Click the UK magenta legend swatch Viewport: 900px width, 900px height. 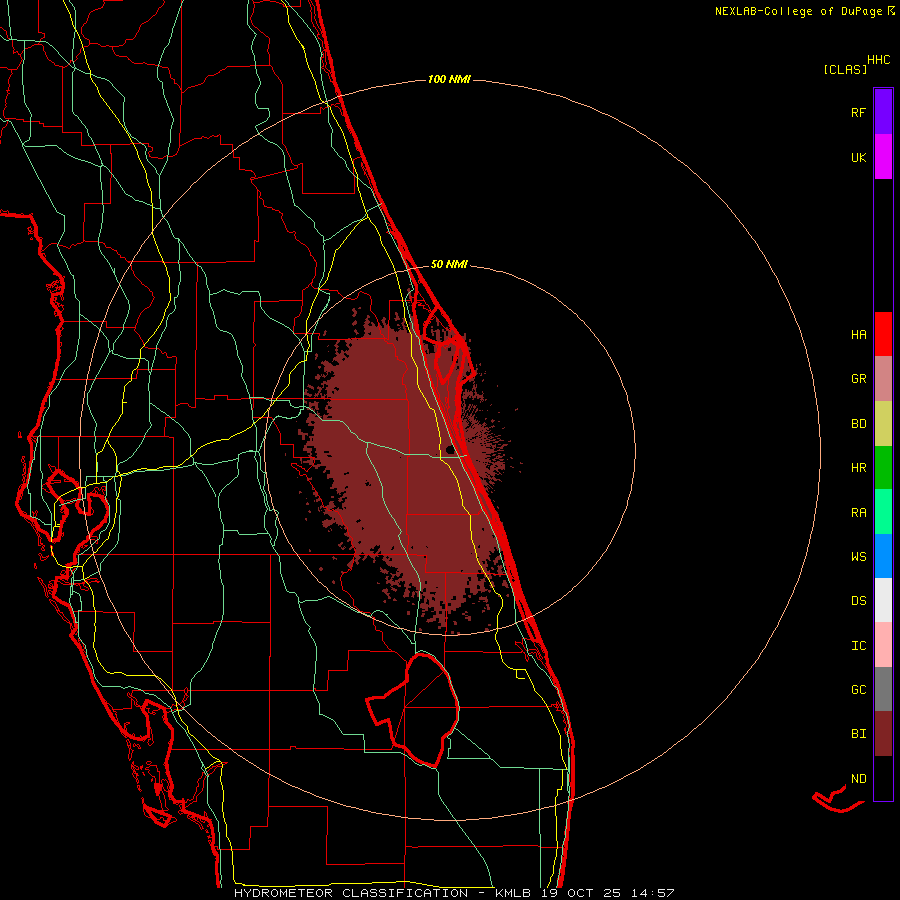point(883,157)
